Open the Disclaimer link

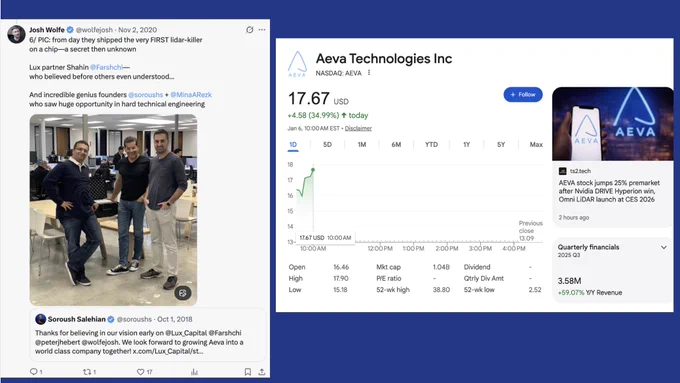point(358,128)
